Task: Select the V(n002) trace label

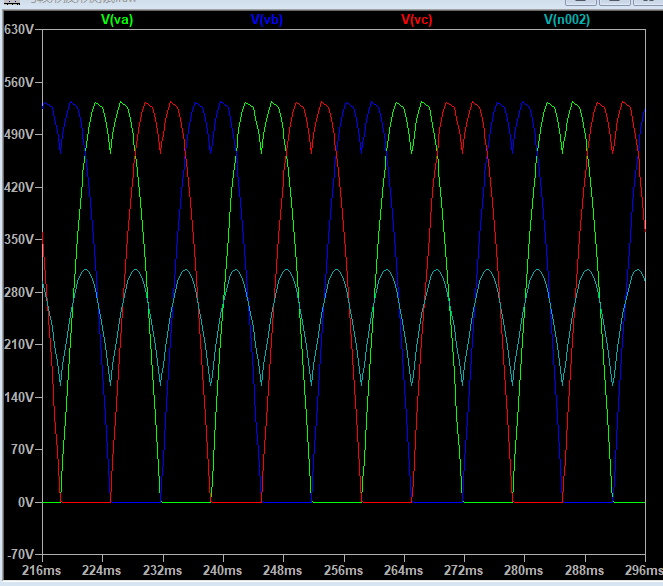Action: [567, 19]
